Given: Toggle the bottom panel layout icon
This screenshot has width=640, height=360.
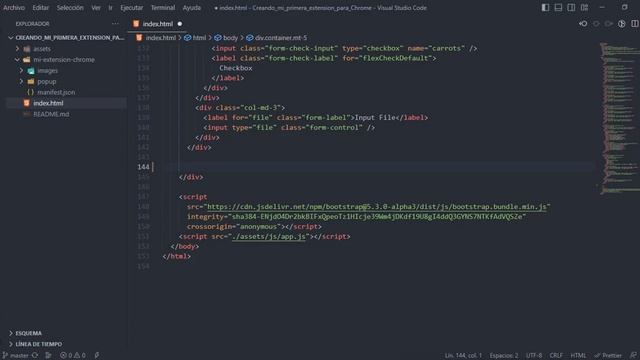Looking at the screenshot, I should [x=558, y=8].
